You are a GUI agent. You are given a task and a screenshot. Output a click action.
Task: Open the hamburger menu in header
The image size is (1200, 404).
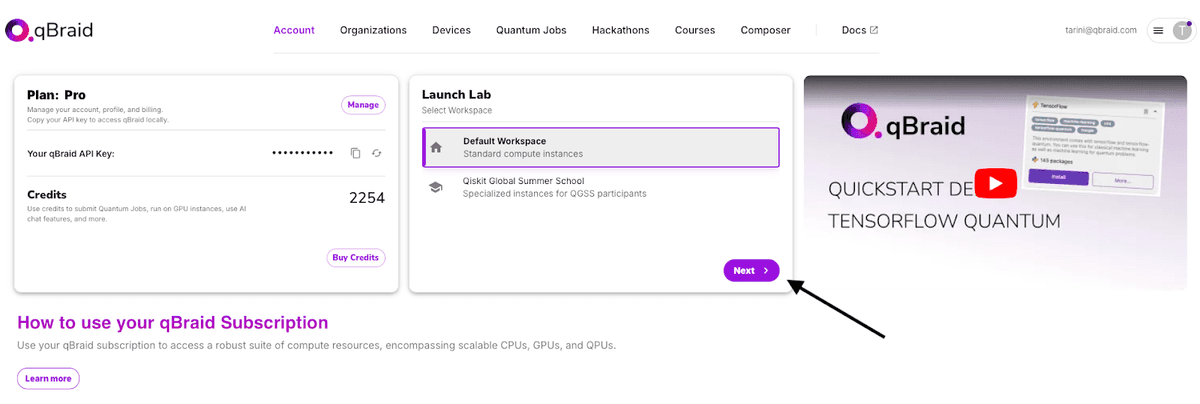(x=1158, y=31)
